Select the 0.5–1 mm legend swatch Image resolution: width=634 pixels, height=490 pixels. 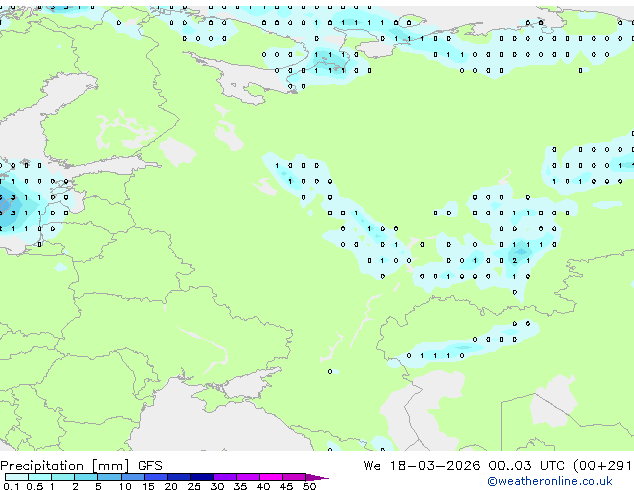(x=40, y=477)
